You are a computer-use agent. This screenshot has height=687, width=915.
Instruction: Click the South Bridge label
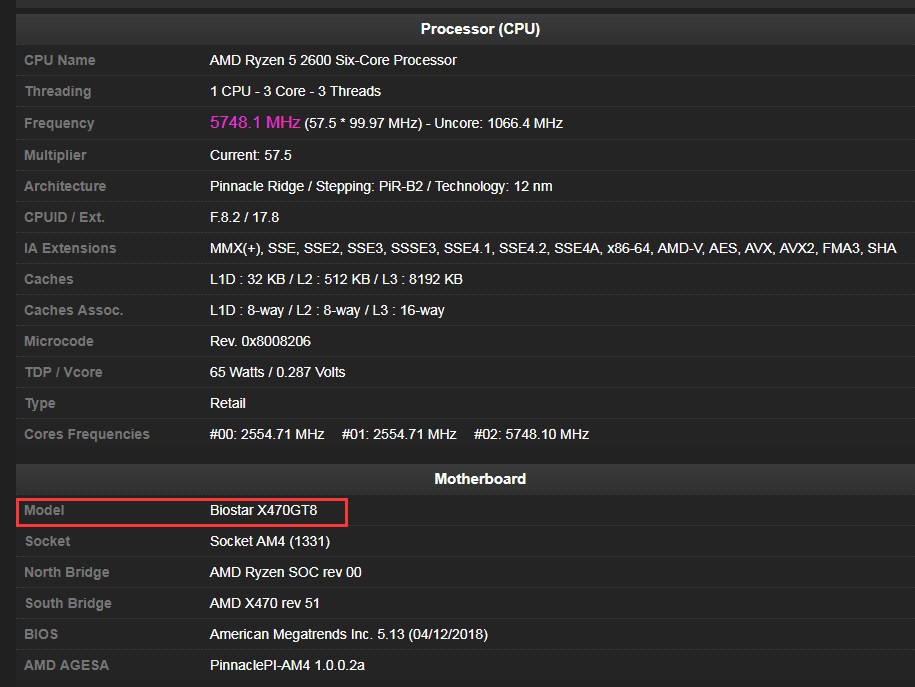coord(68,603)
